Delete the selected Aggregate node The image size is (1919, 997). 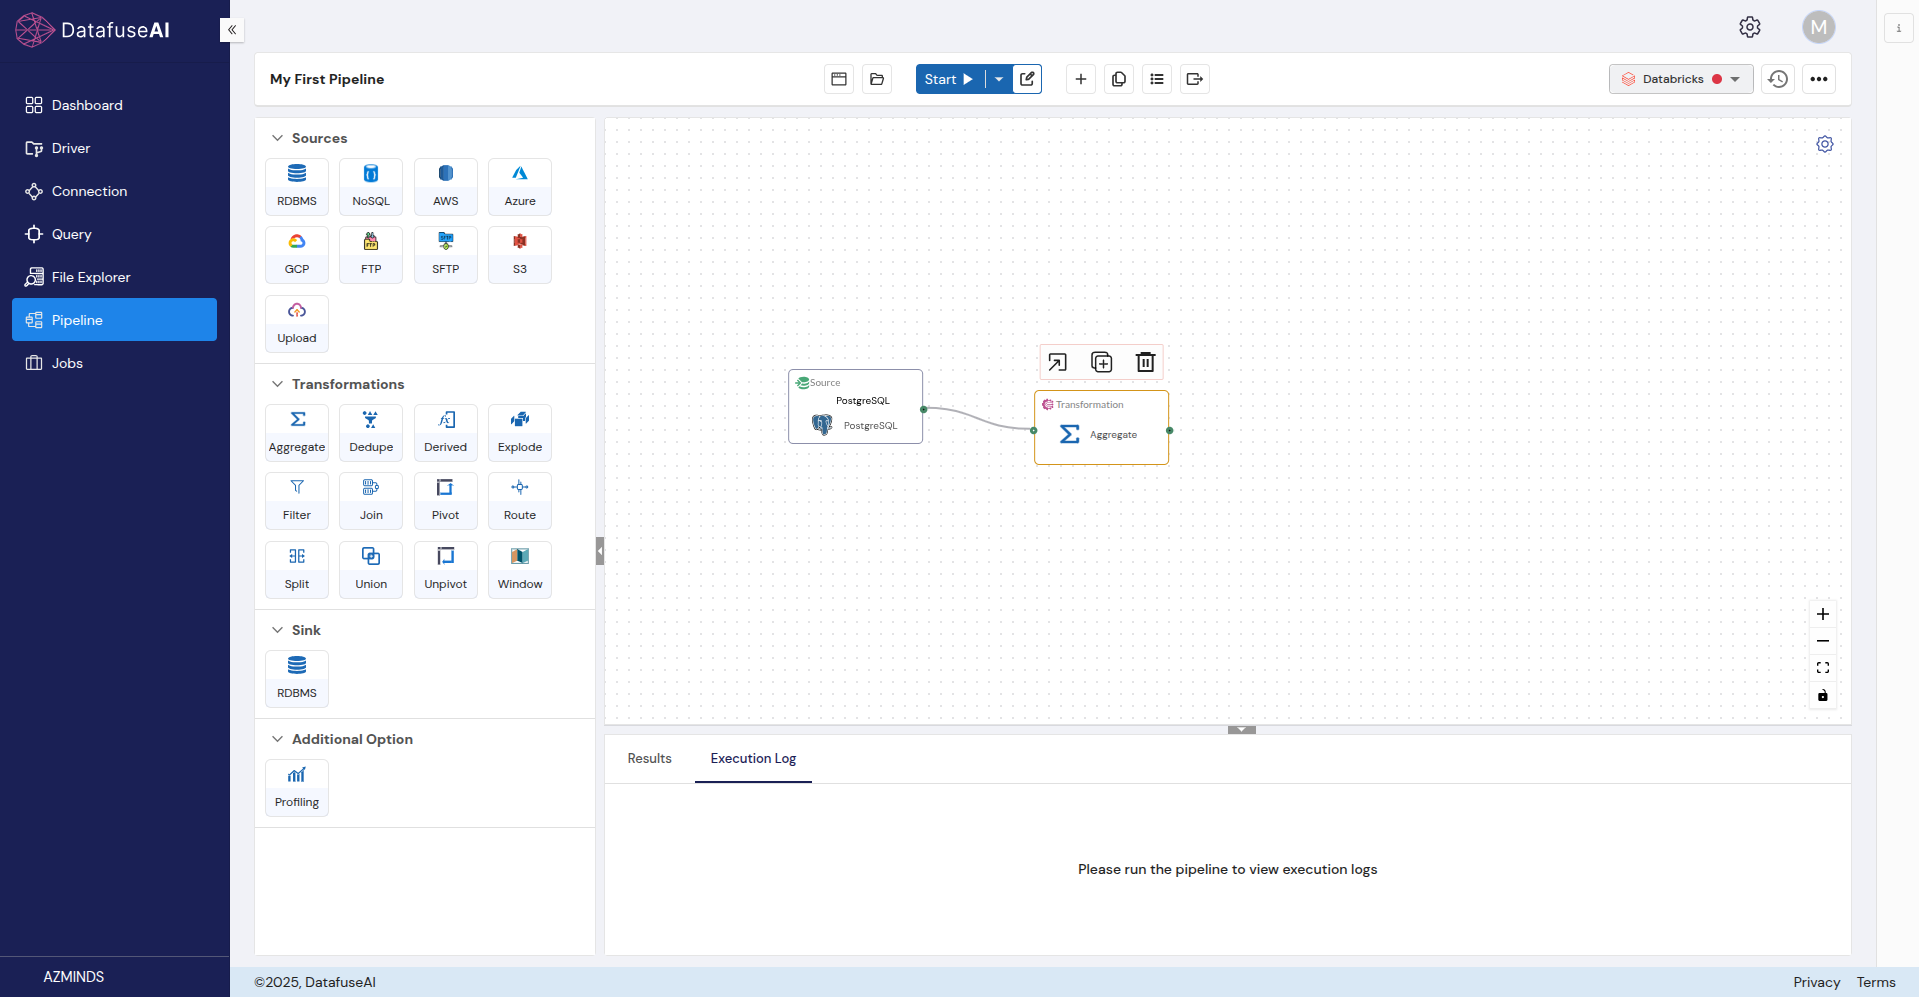point(1145,362)
